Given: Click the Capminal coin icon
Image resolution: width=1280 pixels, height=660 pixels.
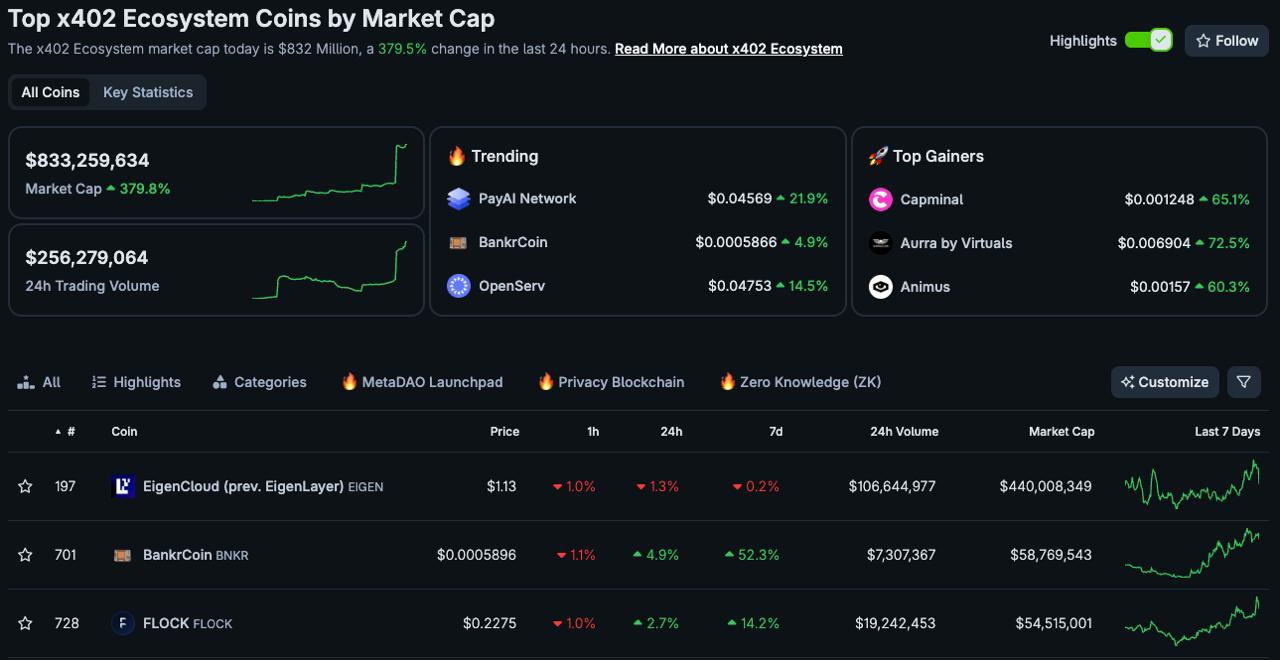Looking at the screenshot, I should coord(880,200).
